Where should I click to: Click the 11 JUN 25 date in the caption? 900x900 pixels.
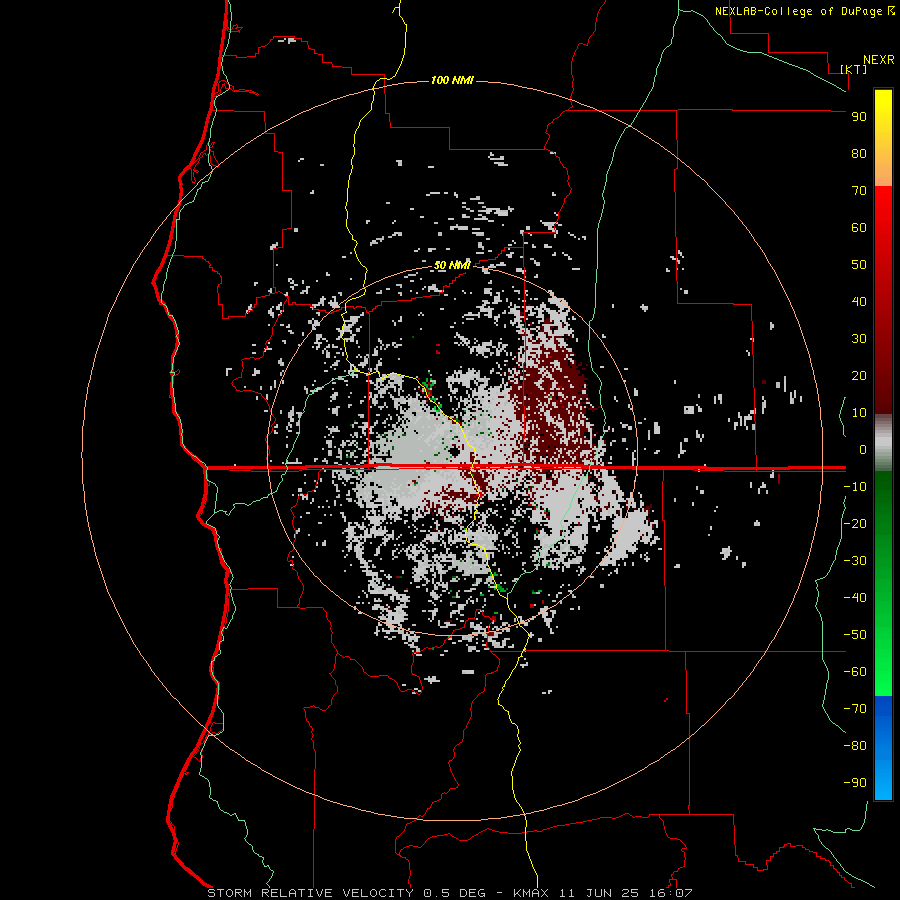click(599, 893)
